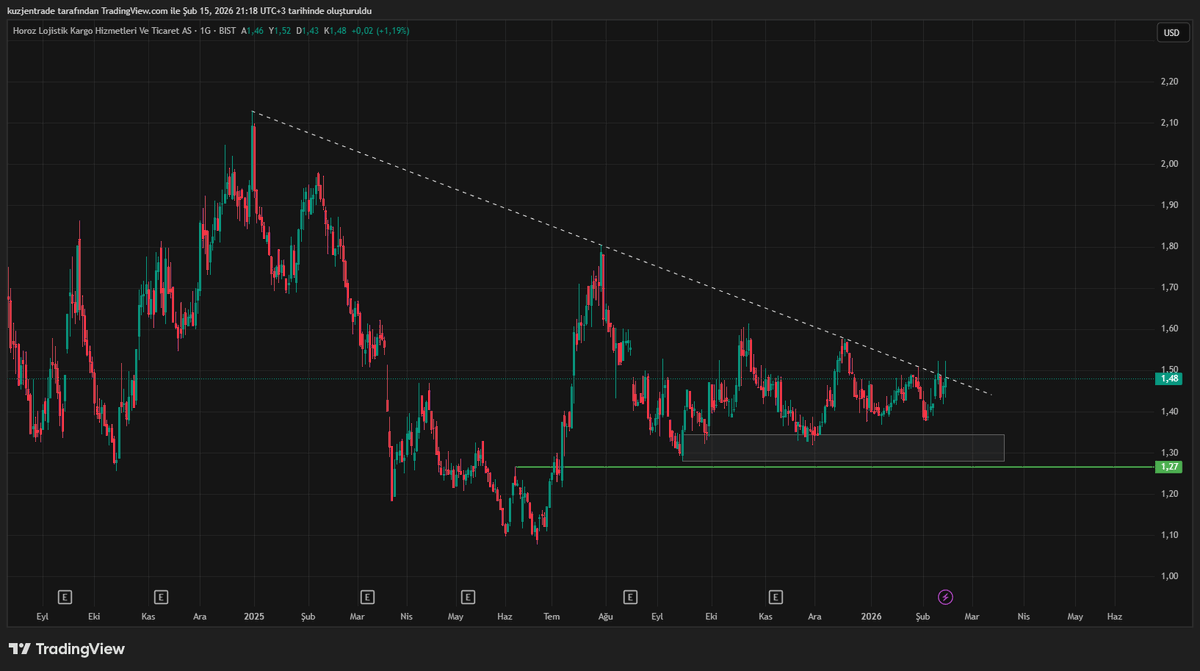This screenshot has width=1200, height=671.
Task: Open the USD currency selector
Action: click(1171, 32)
